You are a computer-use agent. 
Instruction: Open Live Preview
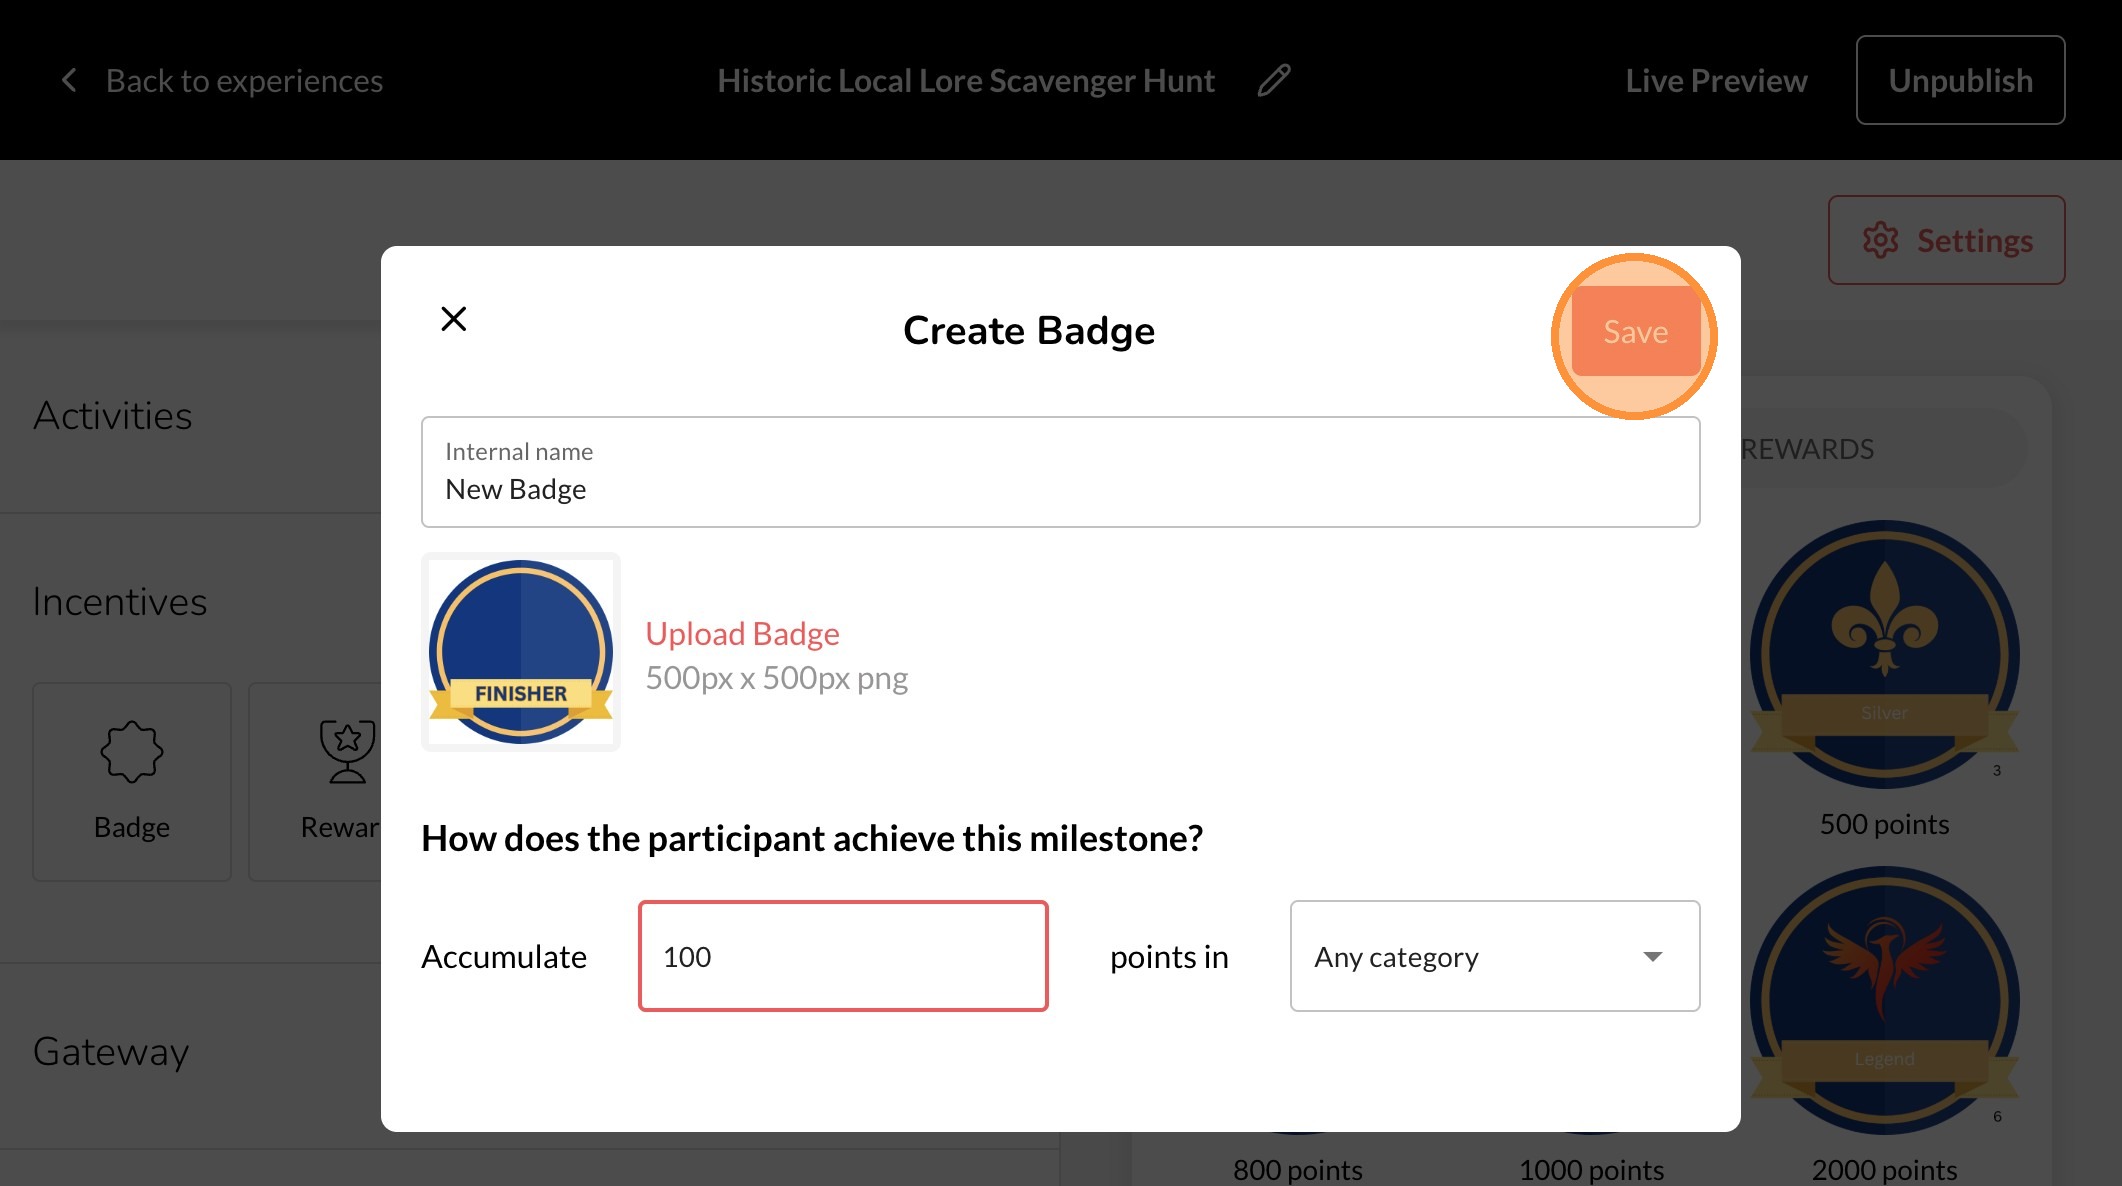(x=1716, y=80)
